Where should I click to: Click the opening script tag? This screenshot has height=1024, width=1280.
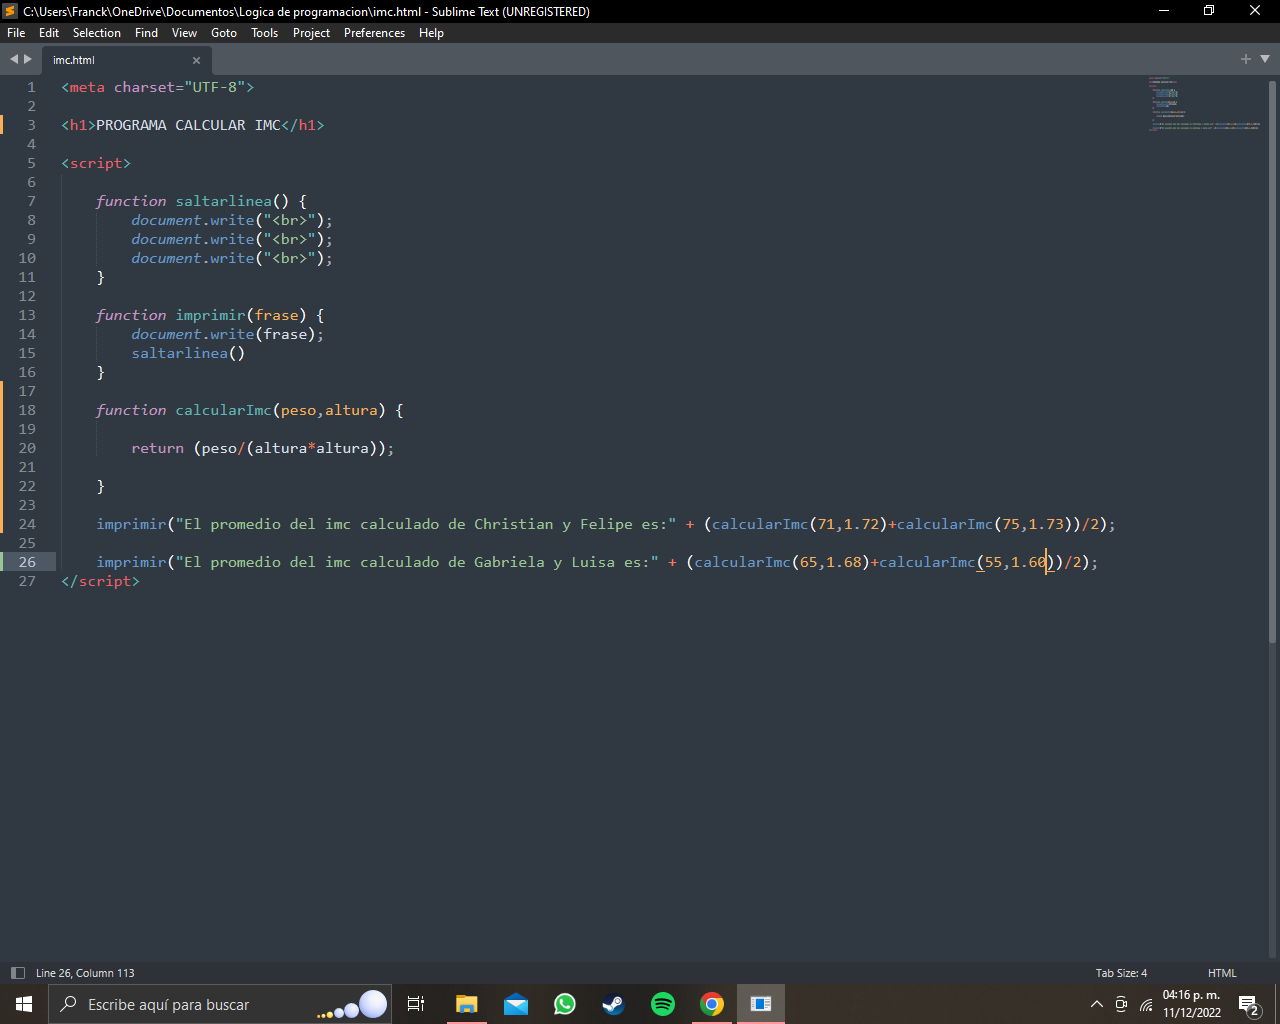coord(96,163)
